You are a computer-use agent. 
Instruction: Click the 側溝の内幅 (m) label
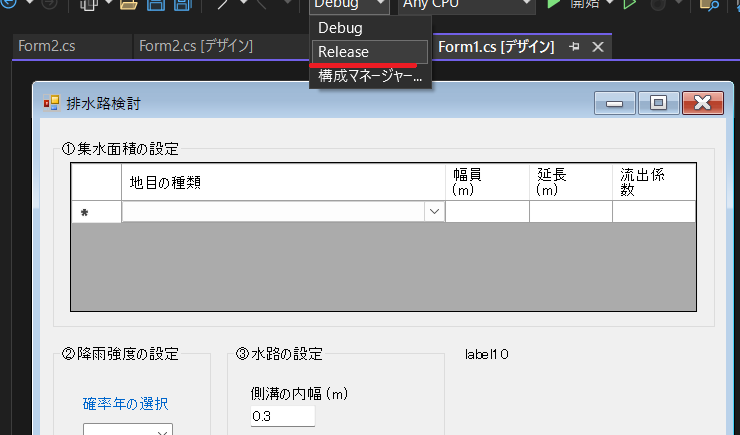coord(299,393)
